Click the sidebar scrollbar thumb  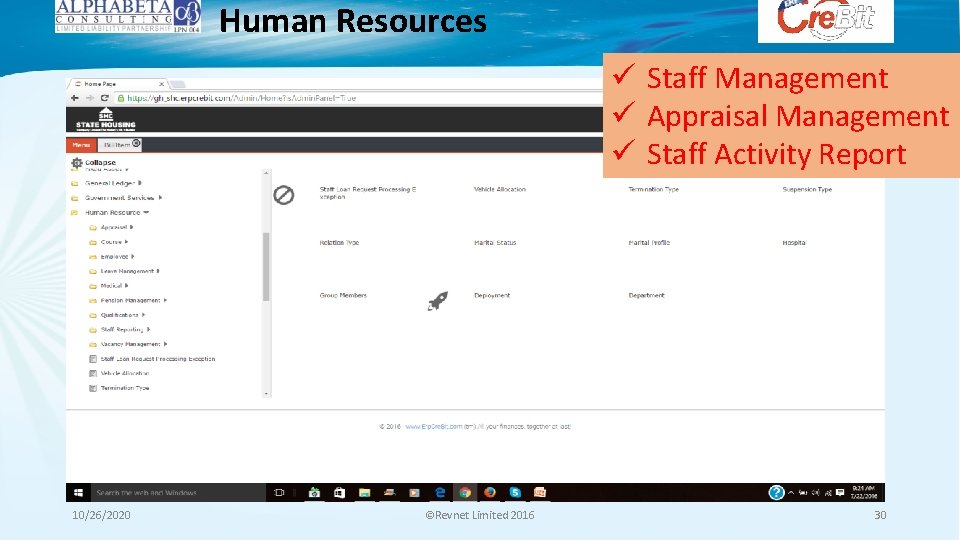pos(266,266)
